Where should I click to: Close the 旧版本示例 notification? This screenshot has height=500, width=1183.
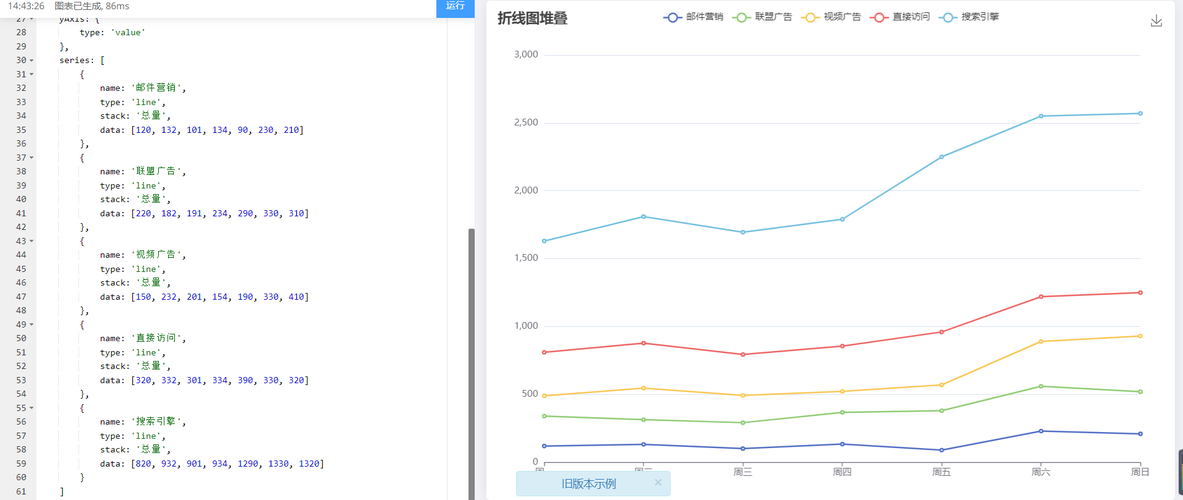pyautogui.click(x=658, y=483)
